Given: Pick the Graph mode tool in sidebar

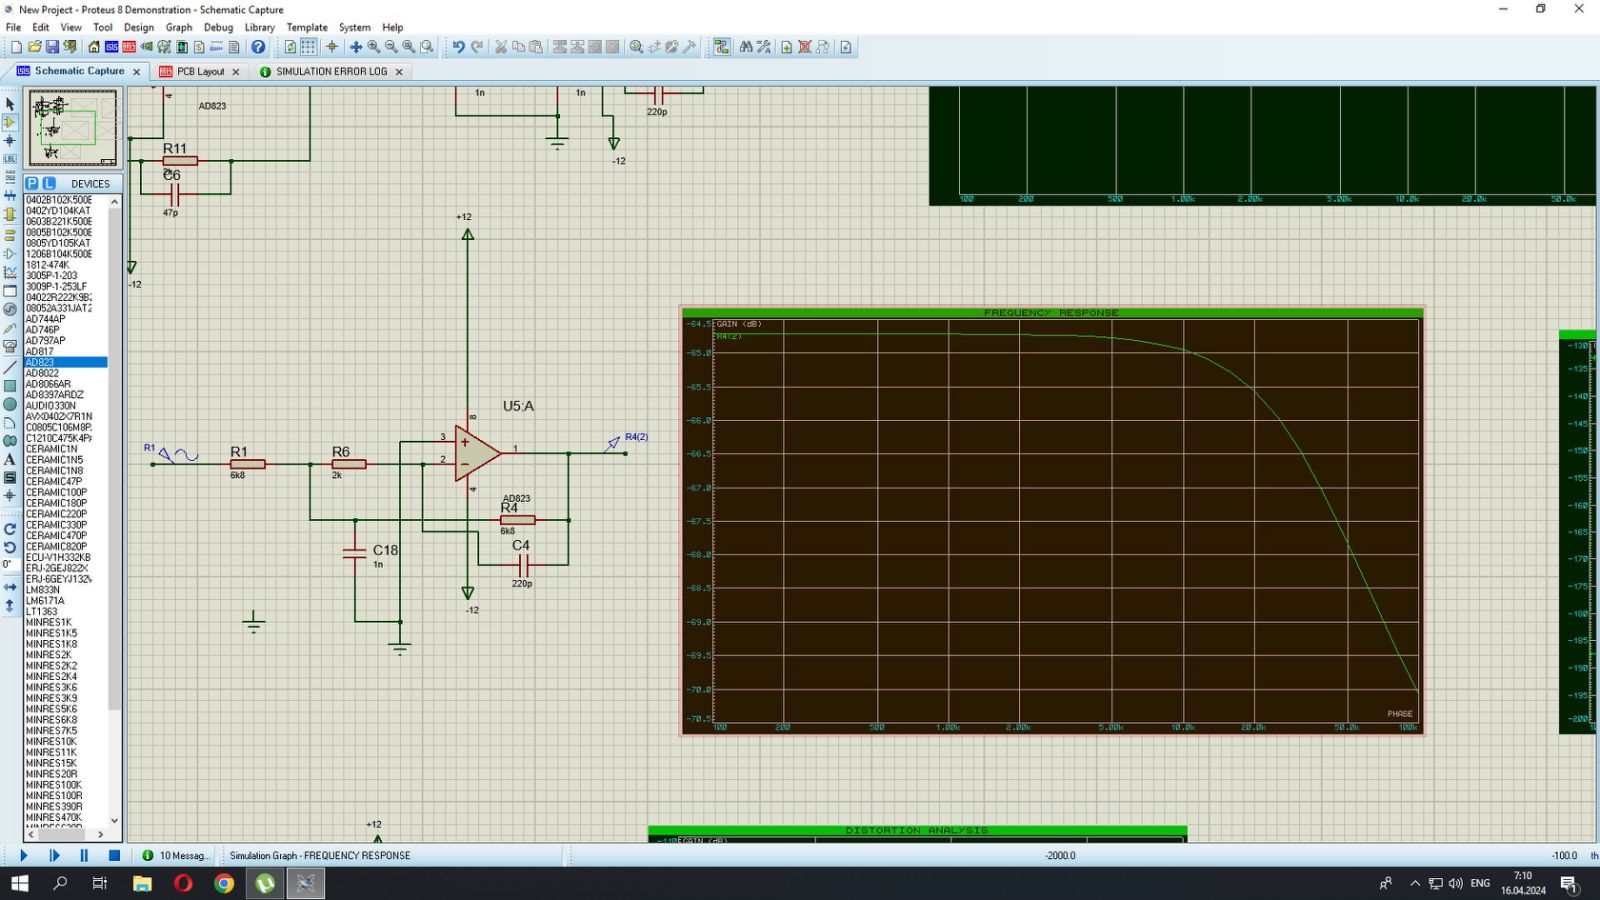Looking at the screenshot, I should 10,272.
